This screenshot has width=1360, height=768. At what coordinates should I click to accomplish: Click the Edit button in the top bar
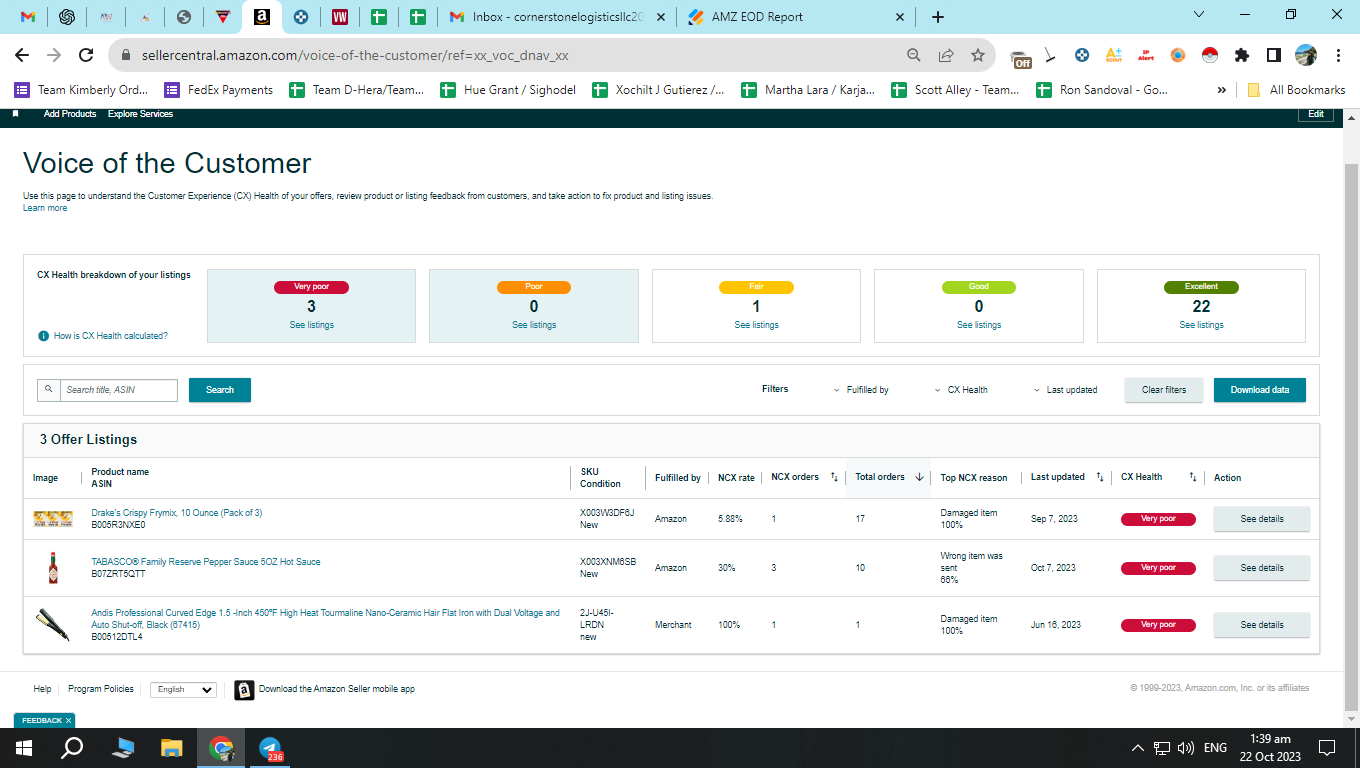(x=1316, y=114)
